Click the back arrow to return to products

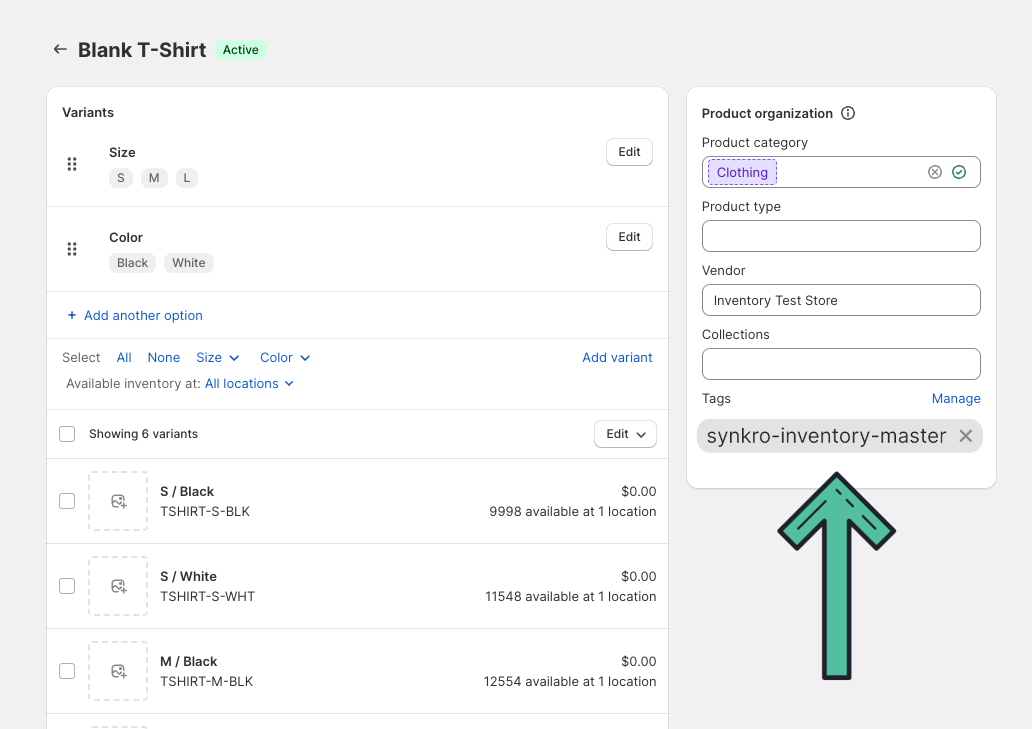click(x=60, y=49)
